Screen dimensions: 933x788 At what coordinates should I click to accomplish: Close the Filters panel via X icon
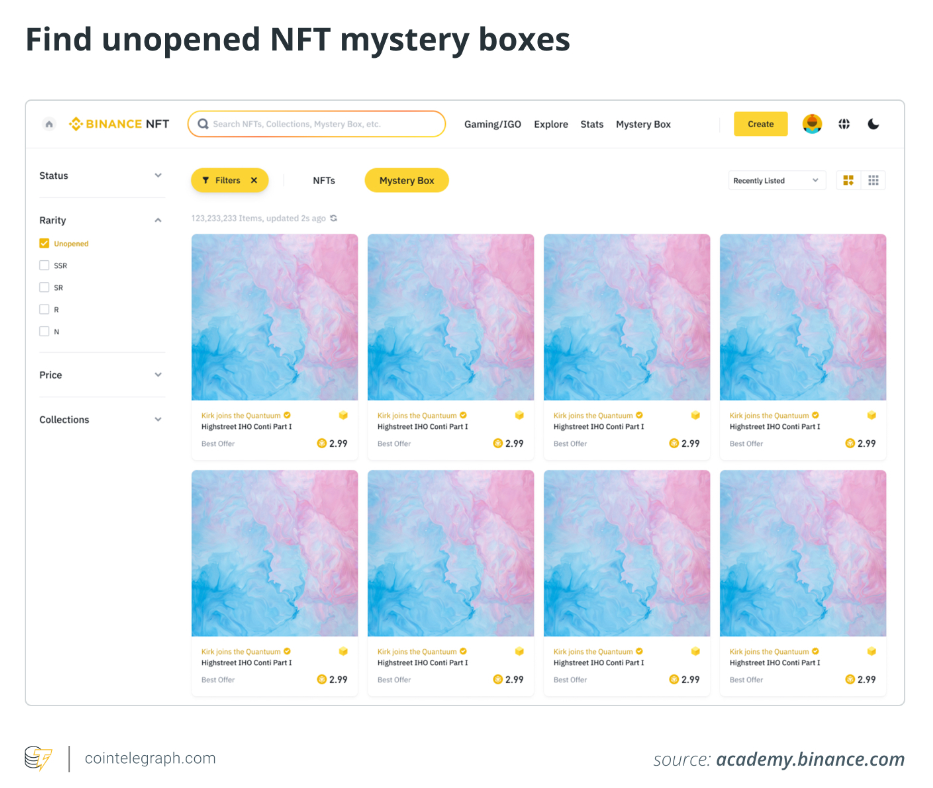254,181
